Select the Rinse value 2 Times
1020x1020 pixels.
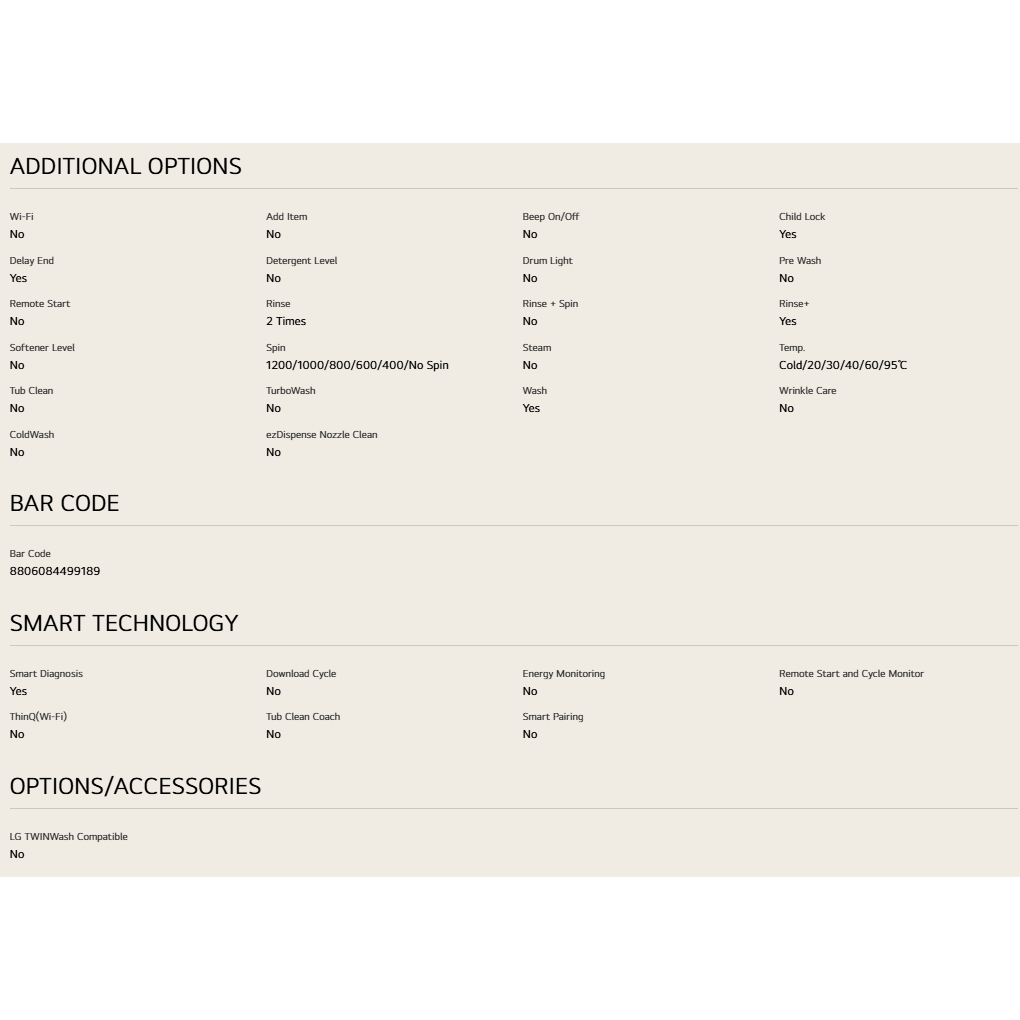pyautogui.click(x=286, y=321)
